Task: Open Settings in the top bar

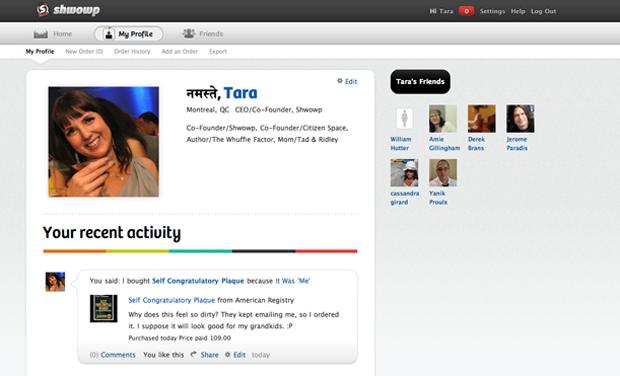Action: tap(492, 11)
